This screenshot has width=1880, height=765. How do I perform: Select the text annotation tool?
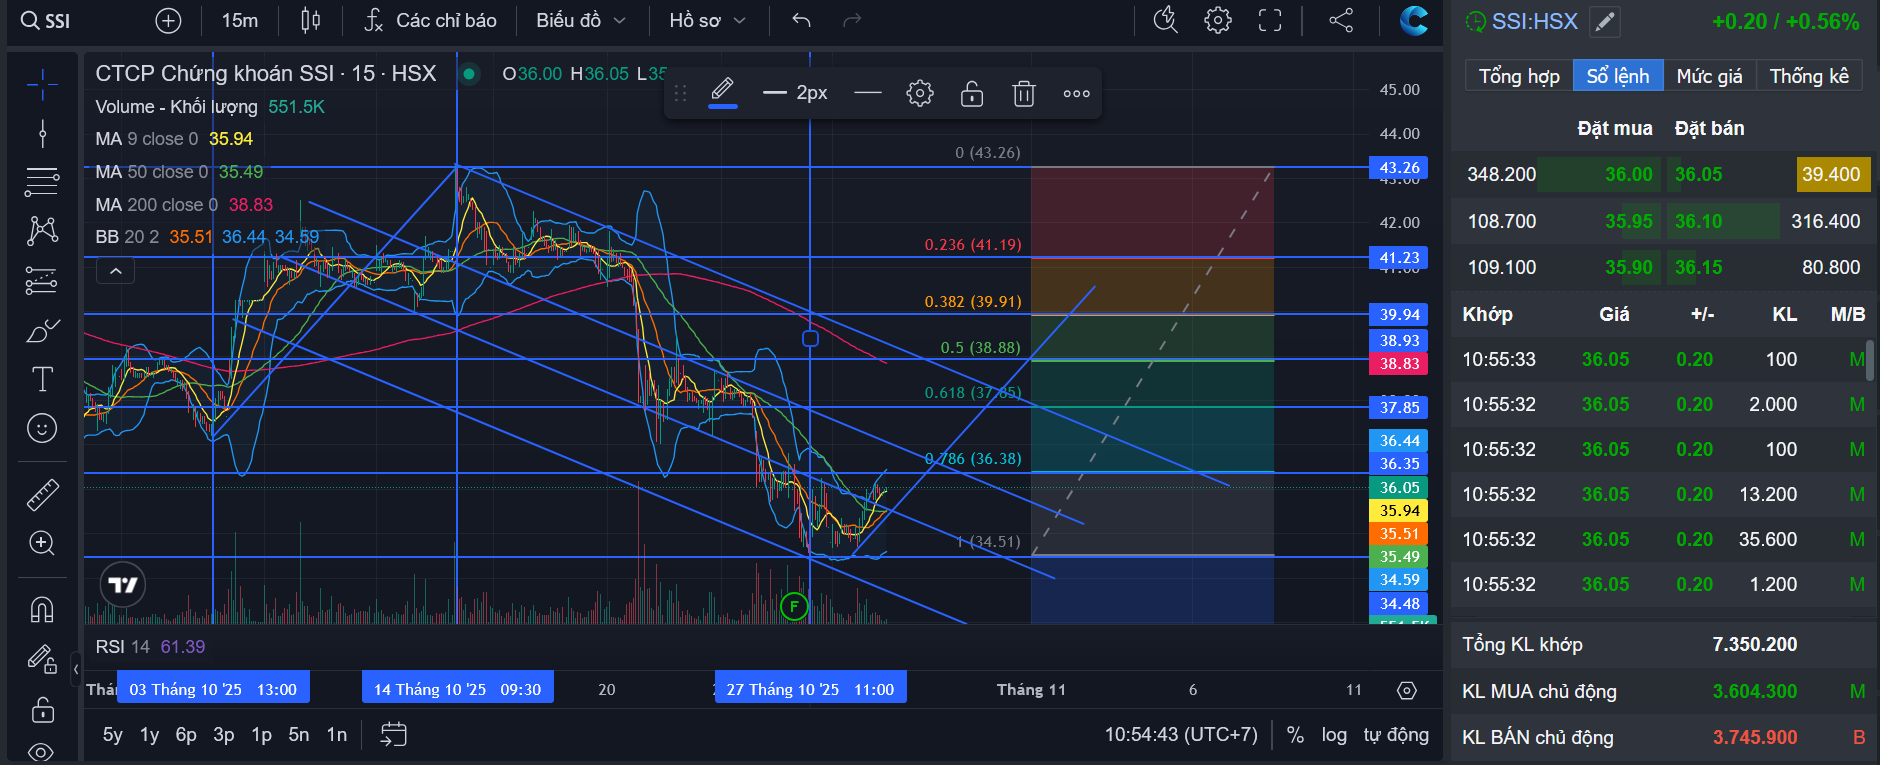42,379
